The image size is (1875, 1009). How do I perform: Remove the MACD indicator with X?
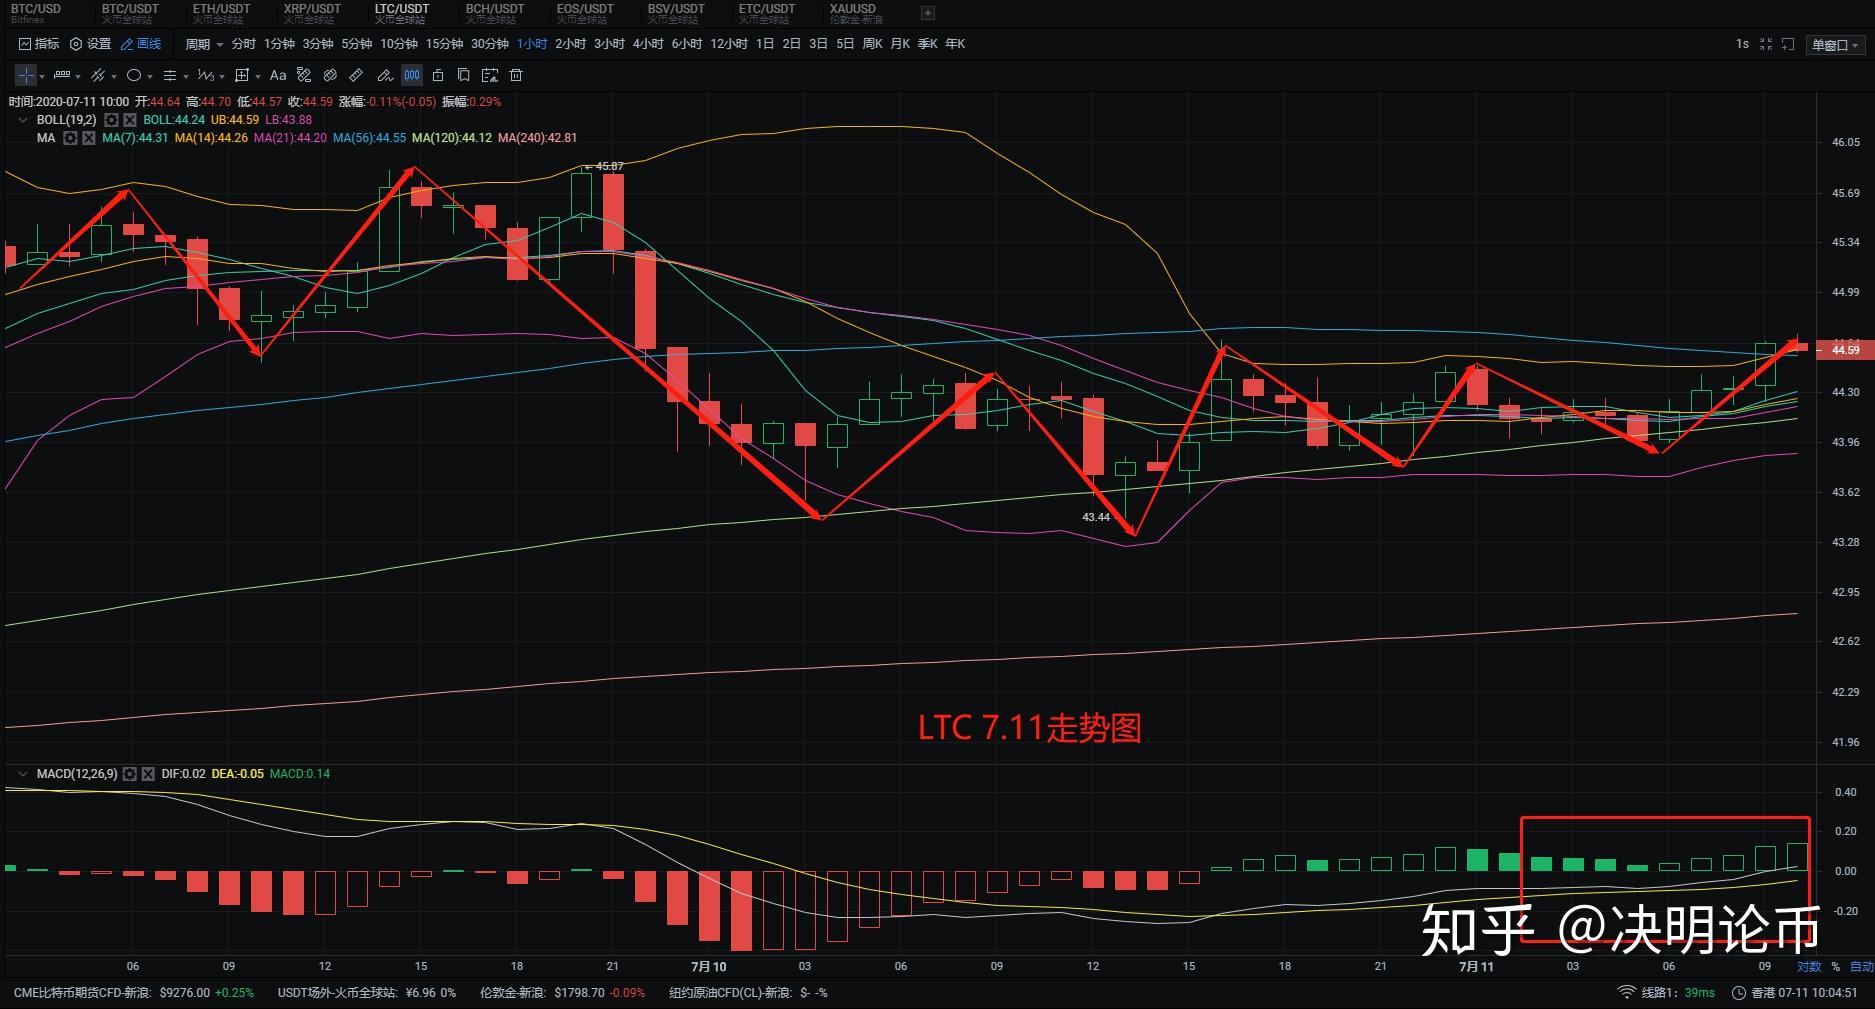(x=149, y=774)
